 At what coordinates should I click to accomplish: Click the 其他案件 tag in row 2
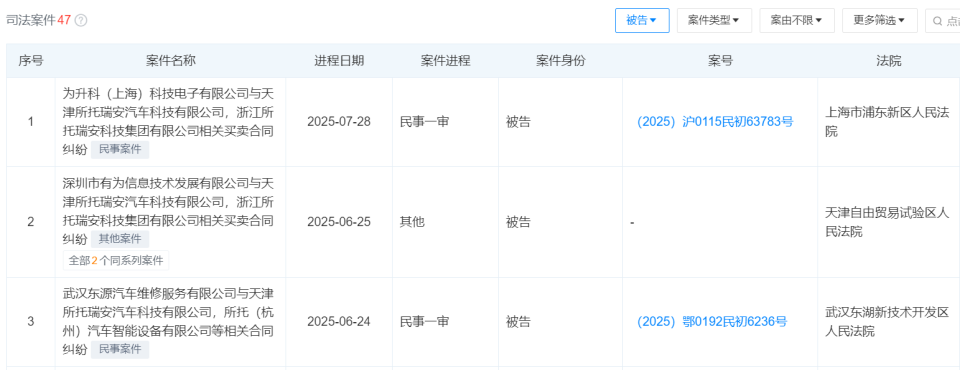[120, 239]
